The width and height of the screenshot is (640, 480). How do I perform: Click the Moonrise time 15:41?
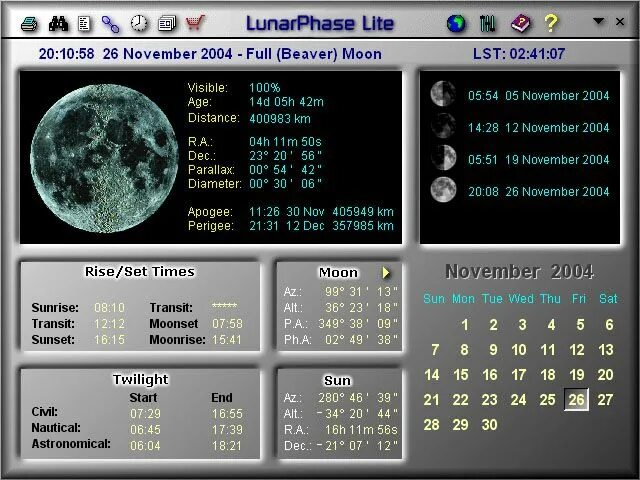227,340
